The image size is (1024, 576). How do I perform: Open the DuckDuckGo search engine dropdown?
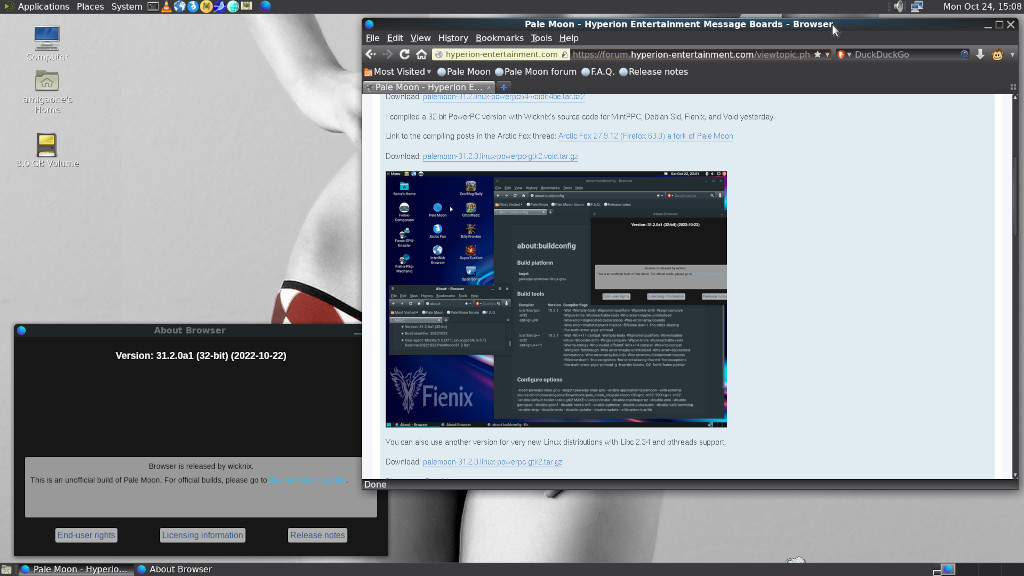click(844, 54)
